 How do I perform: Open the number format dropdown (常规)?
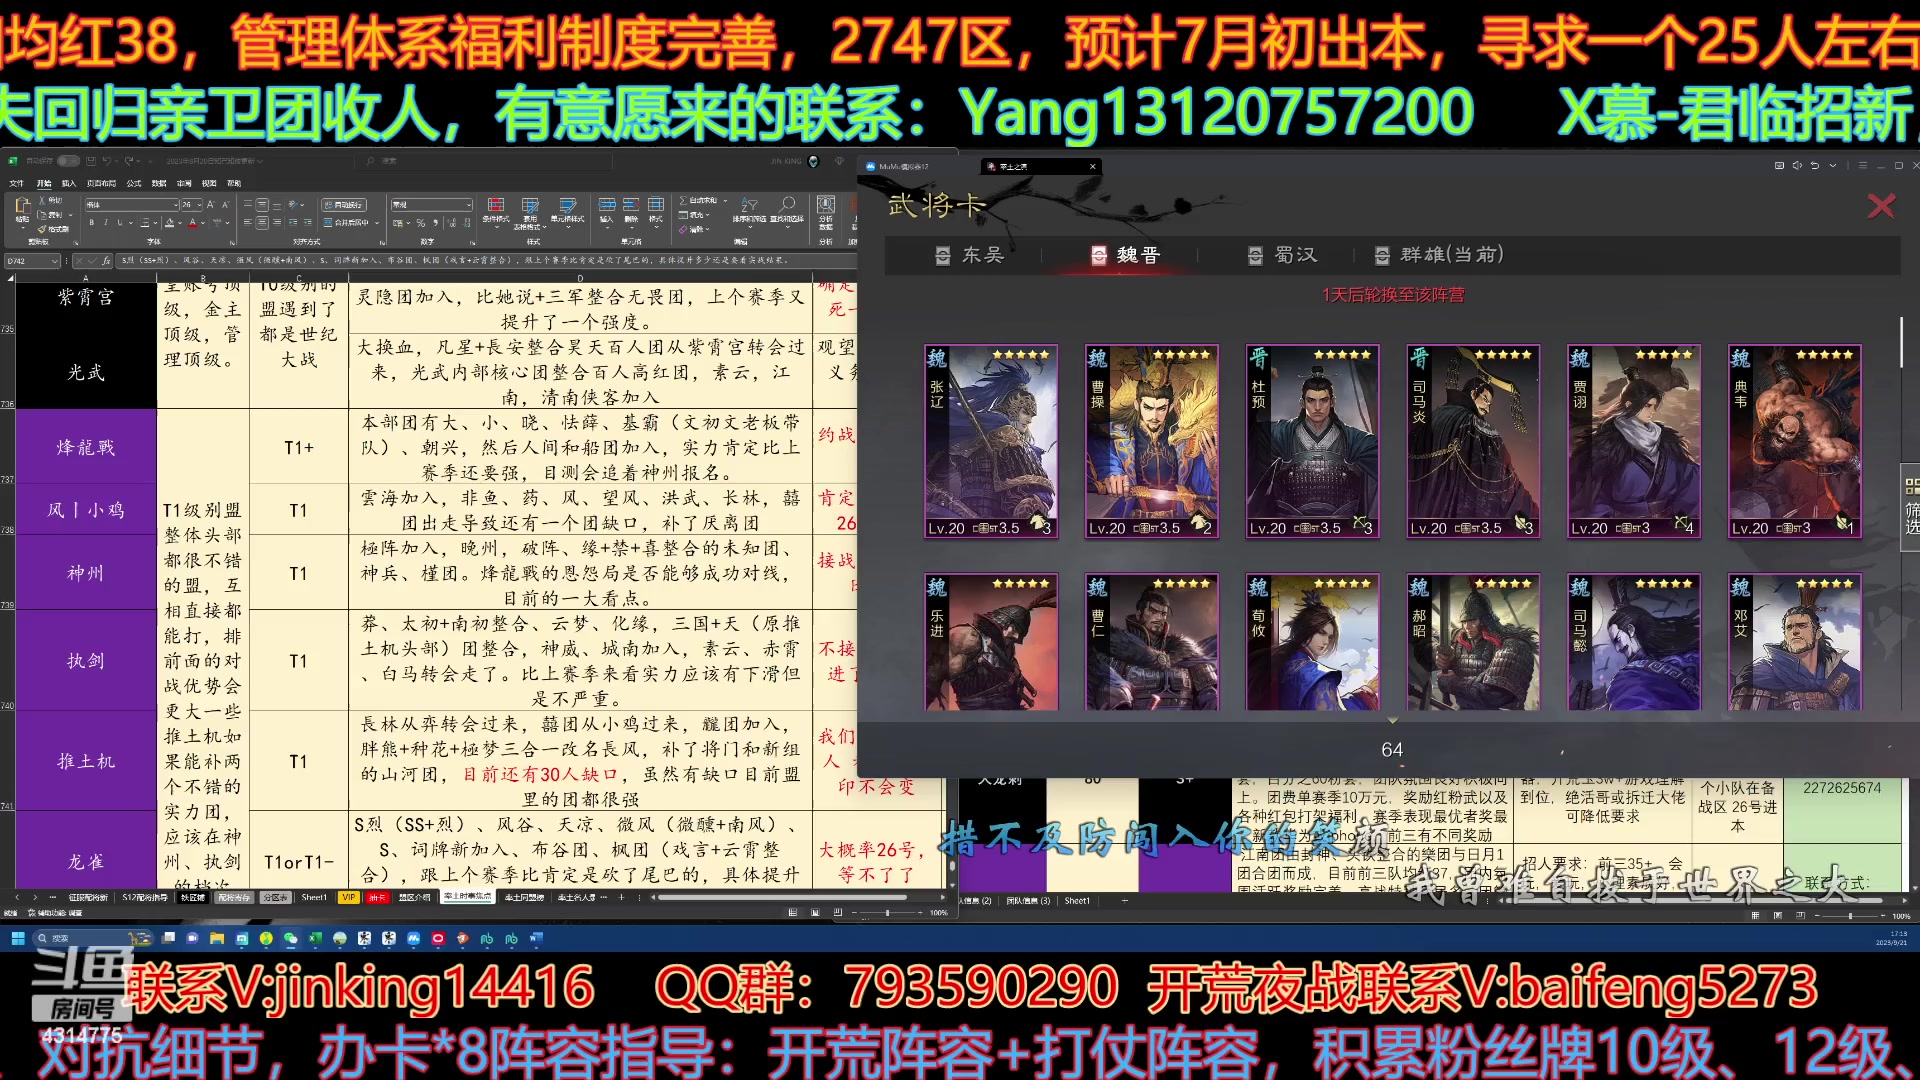pyautogui.click(x=469, y=205)
